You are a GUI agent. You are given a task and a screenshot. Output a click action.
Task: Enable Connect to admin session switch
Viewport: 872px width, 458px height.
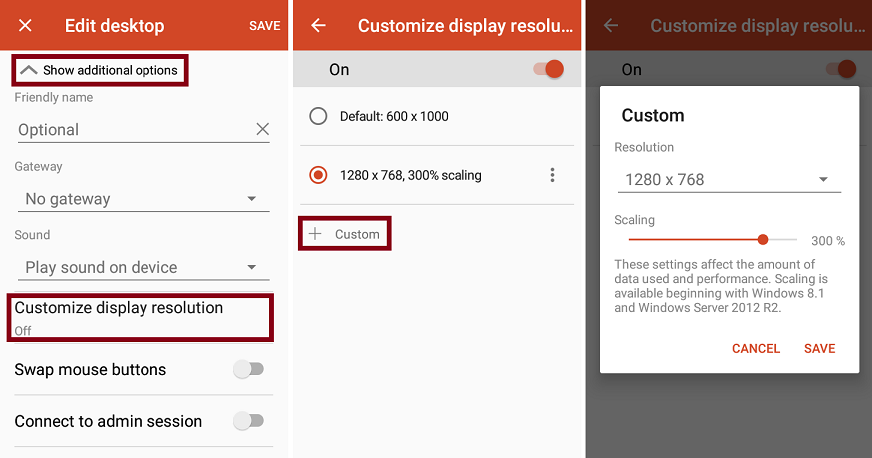point(248,421)
